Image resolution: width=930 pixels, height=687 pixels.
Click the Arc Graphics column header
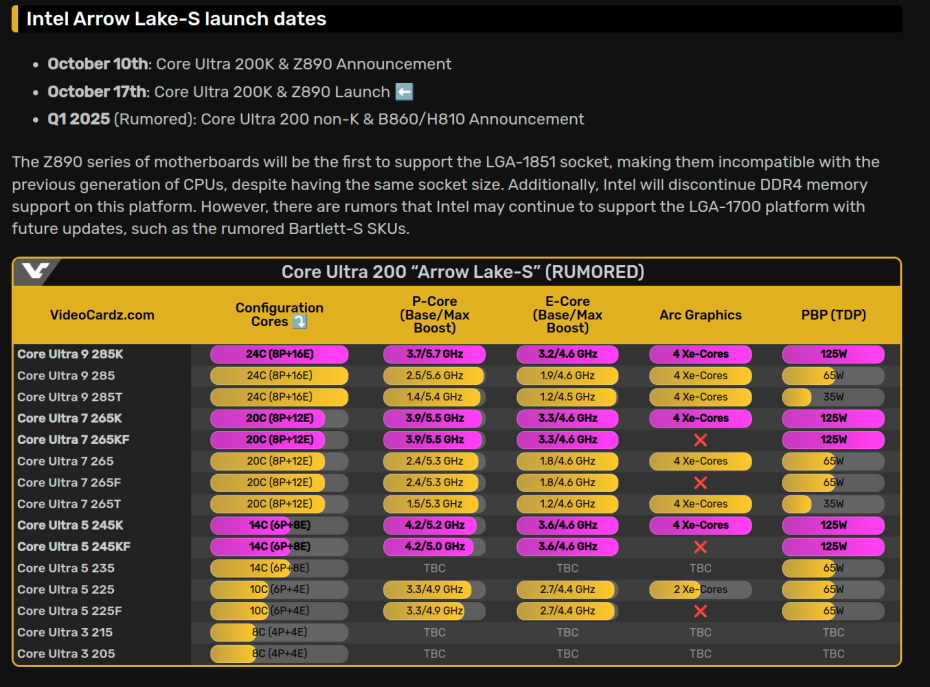click(700, 315)
